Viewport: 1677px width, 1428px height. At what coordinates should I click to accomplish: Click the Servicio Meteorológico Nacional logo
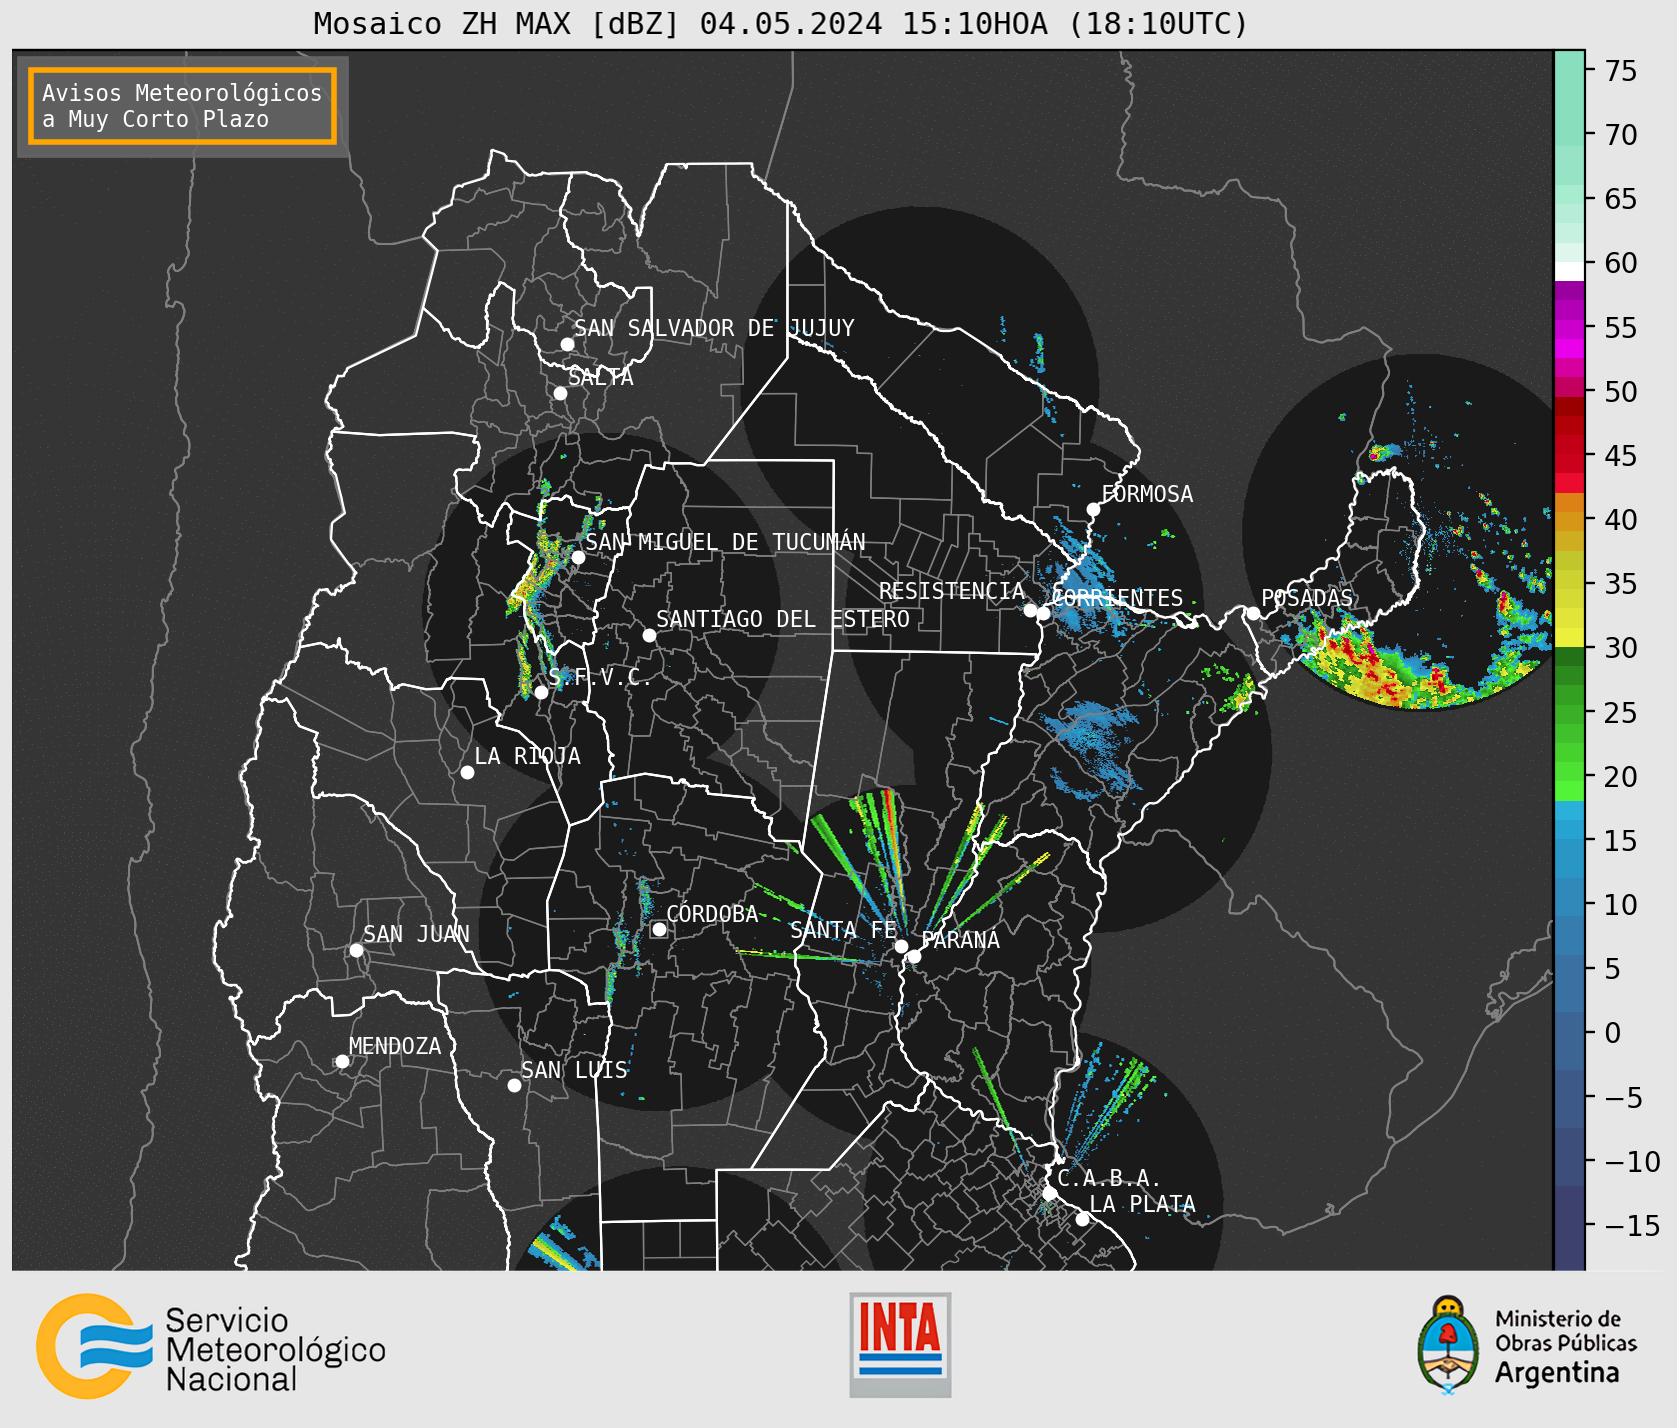[x=211, y=1347]
